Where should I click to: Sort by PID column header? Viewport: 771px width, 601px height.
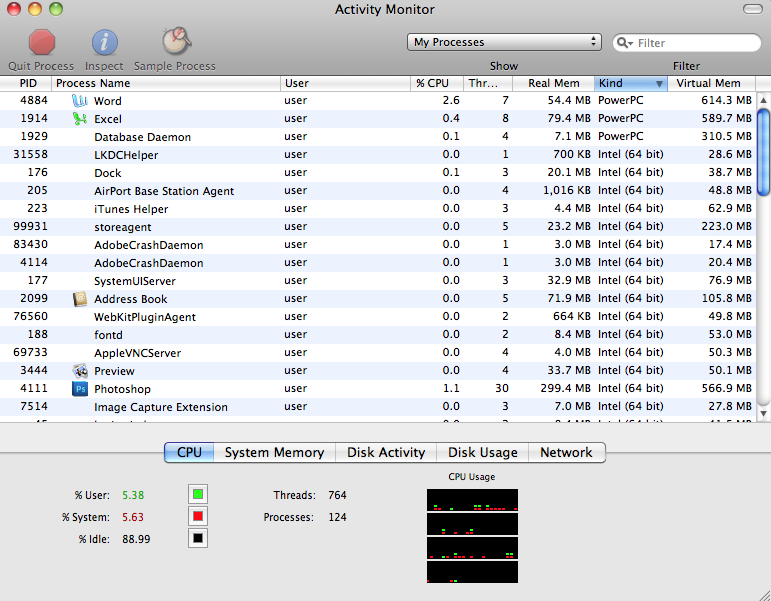coord(26,83)
